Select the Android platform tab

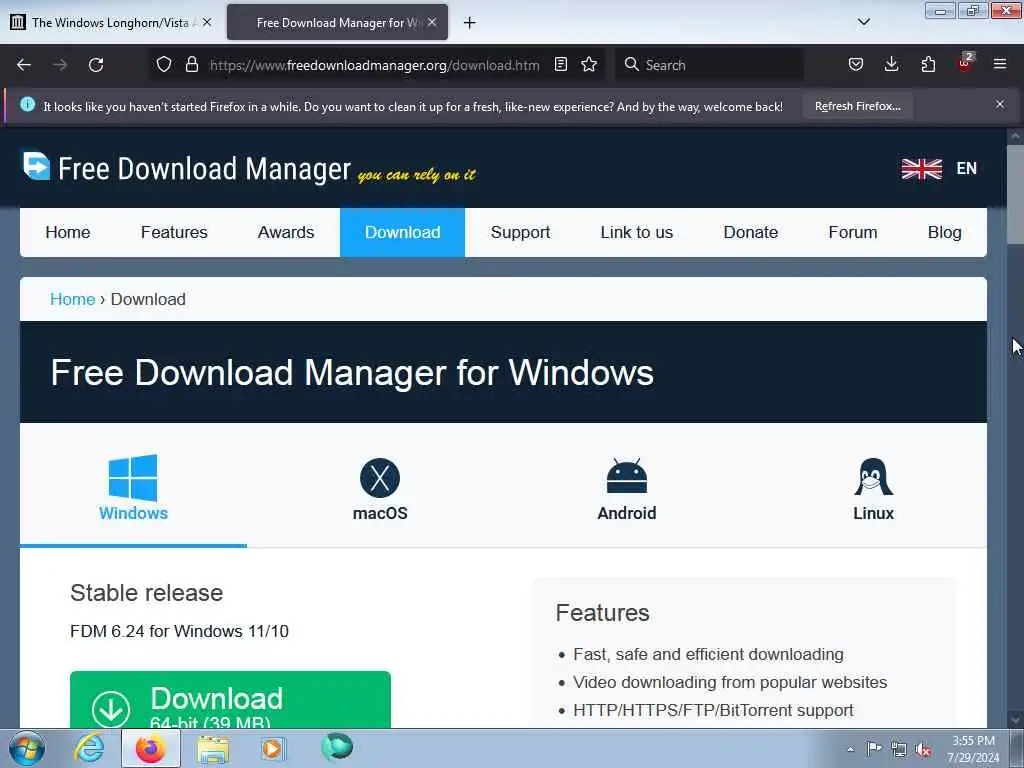click(627, 487)
